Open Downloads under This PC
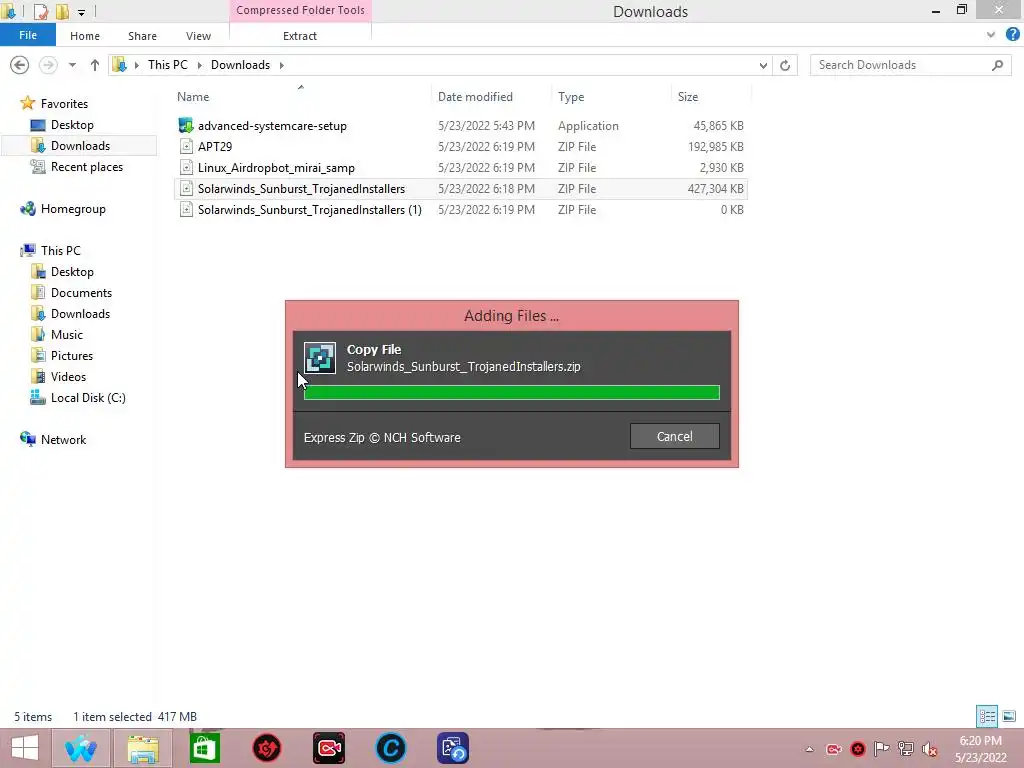 [x=80, y=313]
